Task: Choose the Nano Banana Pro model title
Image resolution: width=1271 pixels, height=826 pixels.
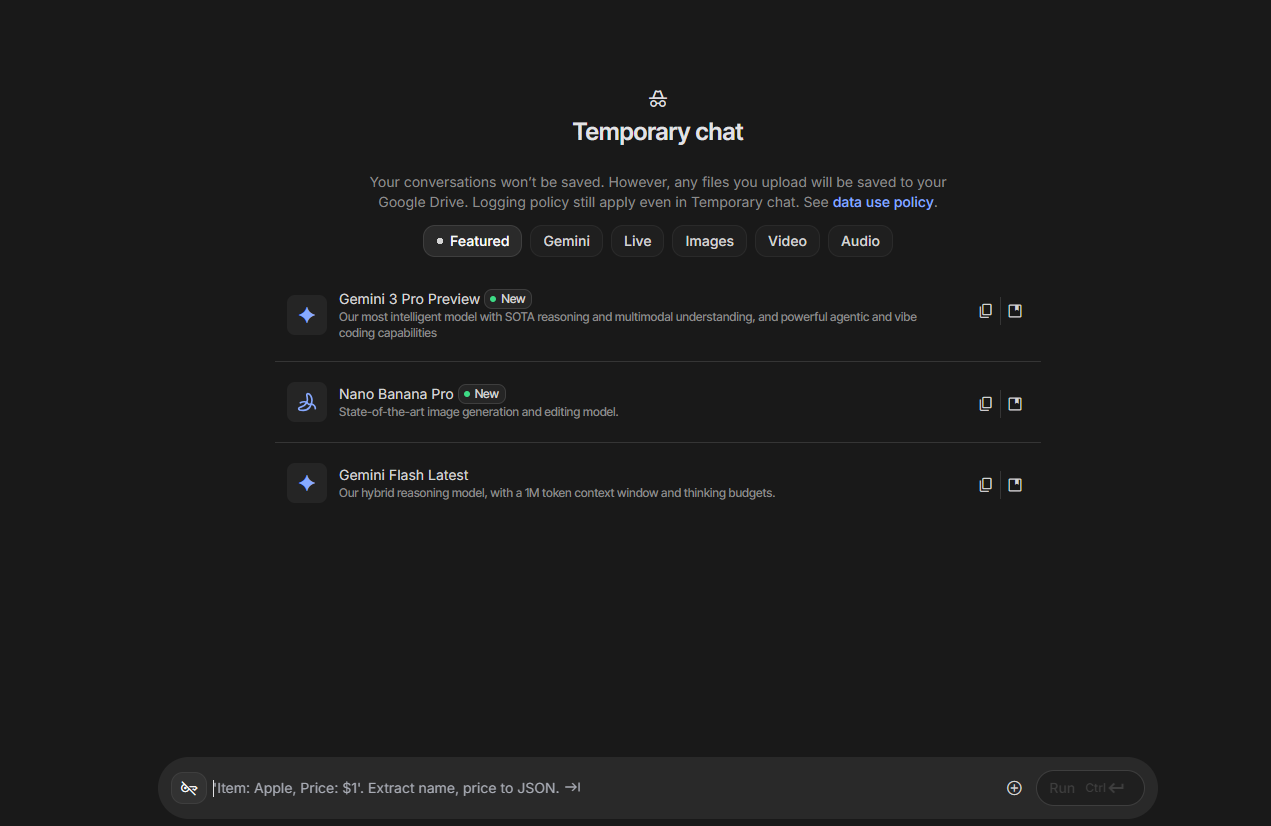Action: [396, 394]
